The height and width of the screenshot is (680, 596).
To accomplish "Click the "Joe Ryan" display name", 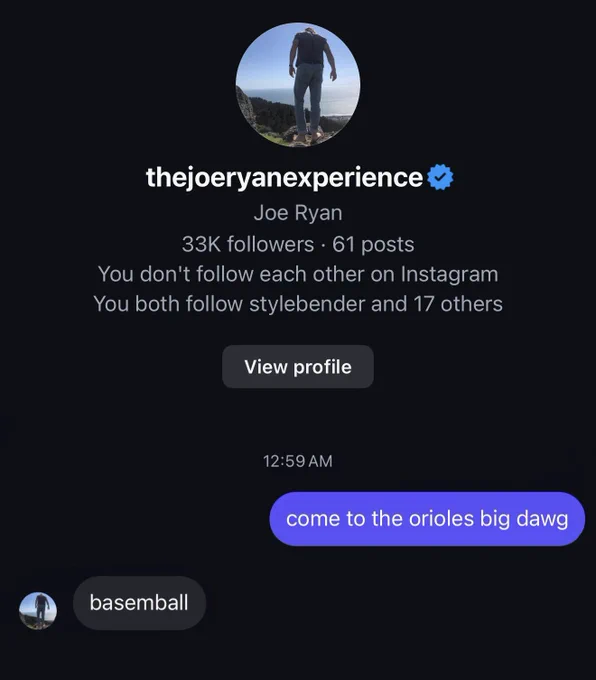I will (x=298, y=212).
